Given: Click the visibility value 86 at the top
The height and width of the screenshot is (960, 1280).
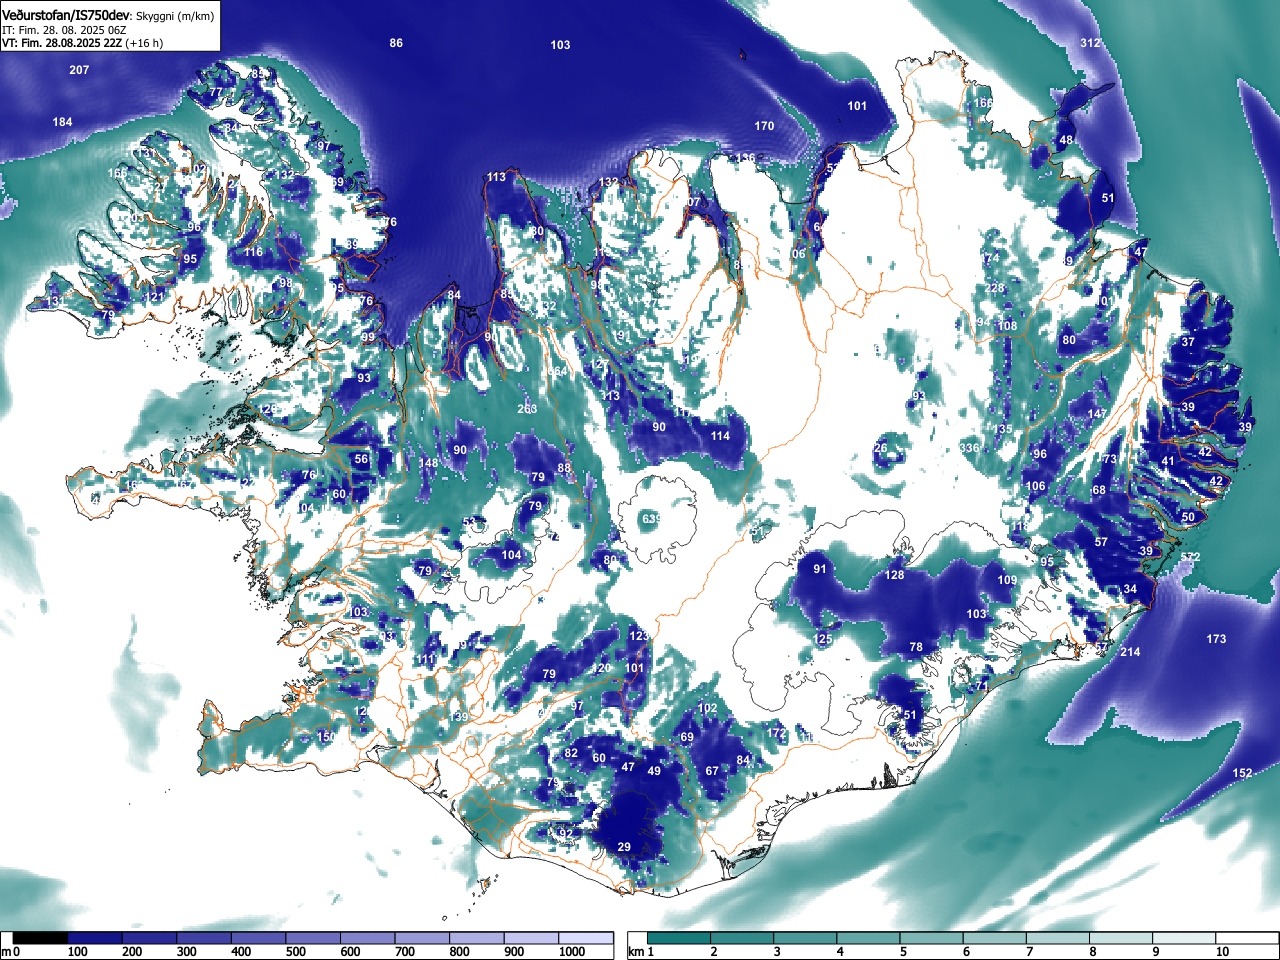Looking at the screenshot, I should pyautogui.click(x=396, y=43).
